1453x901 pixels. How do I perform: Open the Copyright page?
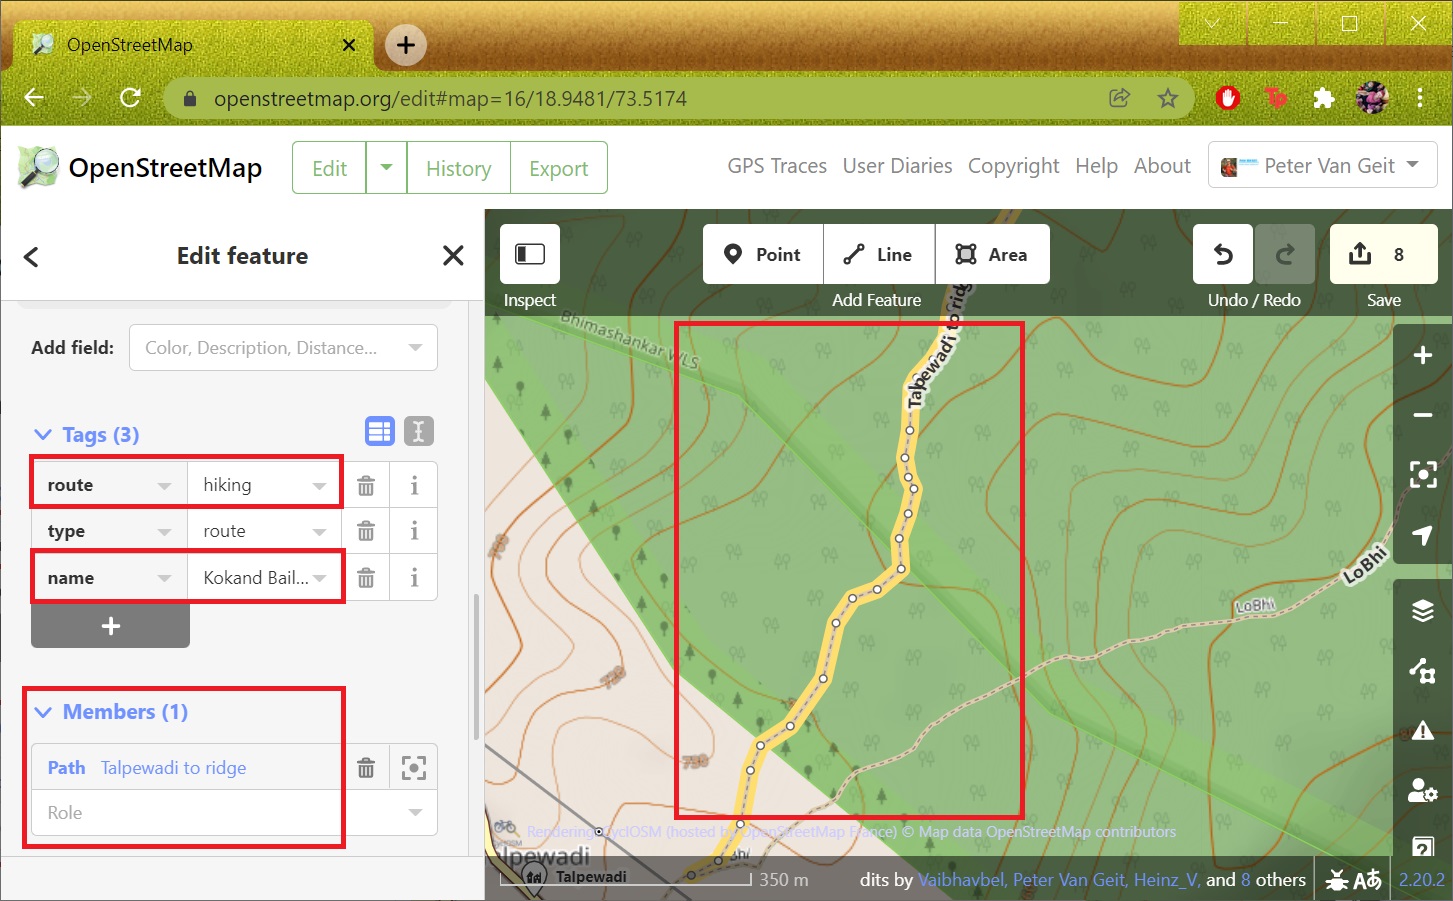1013,166
